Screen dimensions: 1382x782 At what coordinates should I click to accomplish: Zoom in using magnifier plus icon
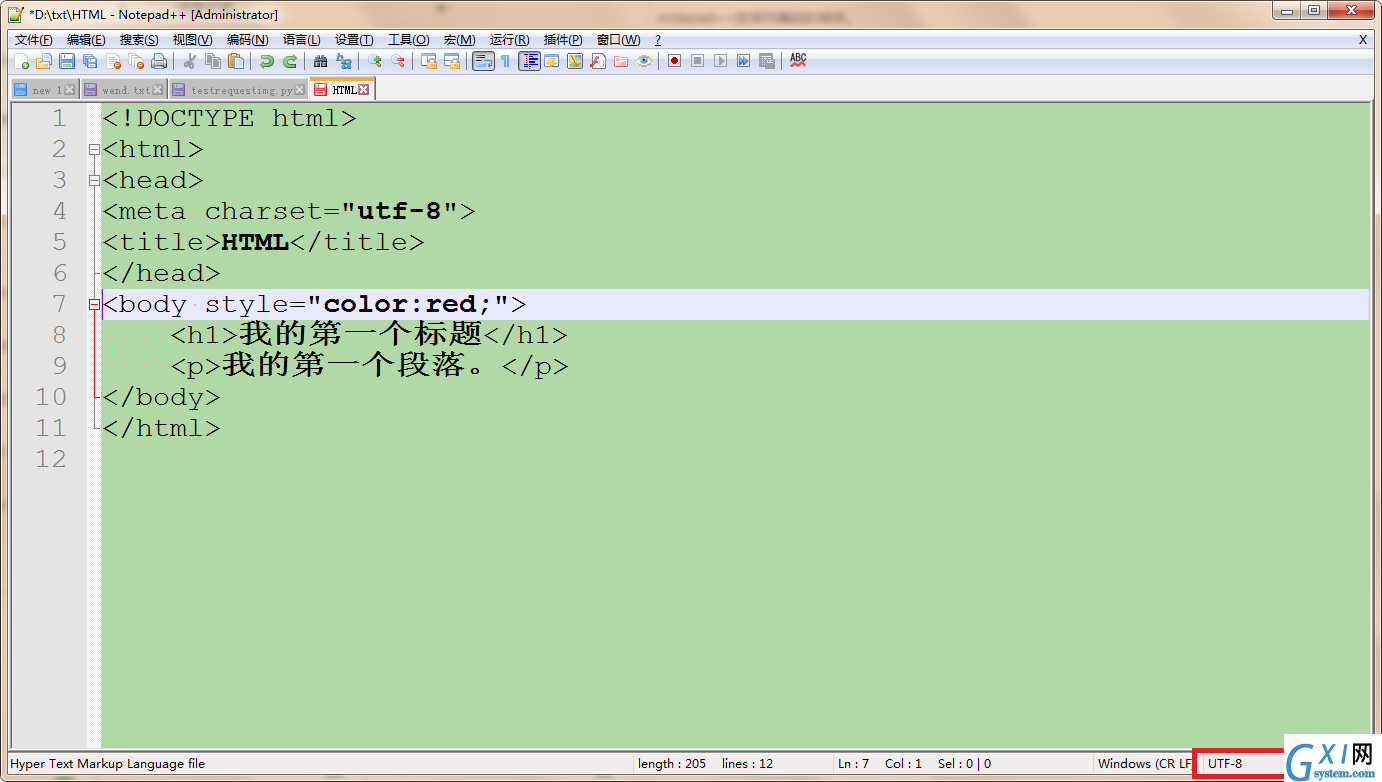click(x=375, y=61)
